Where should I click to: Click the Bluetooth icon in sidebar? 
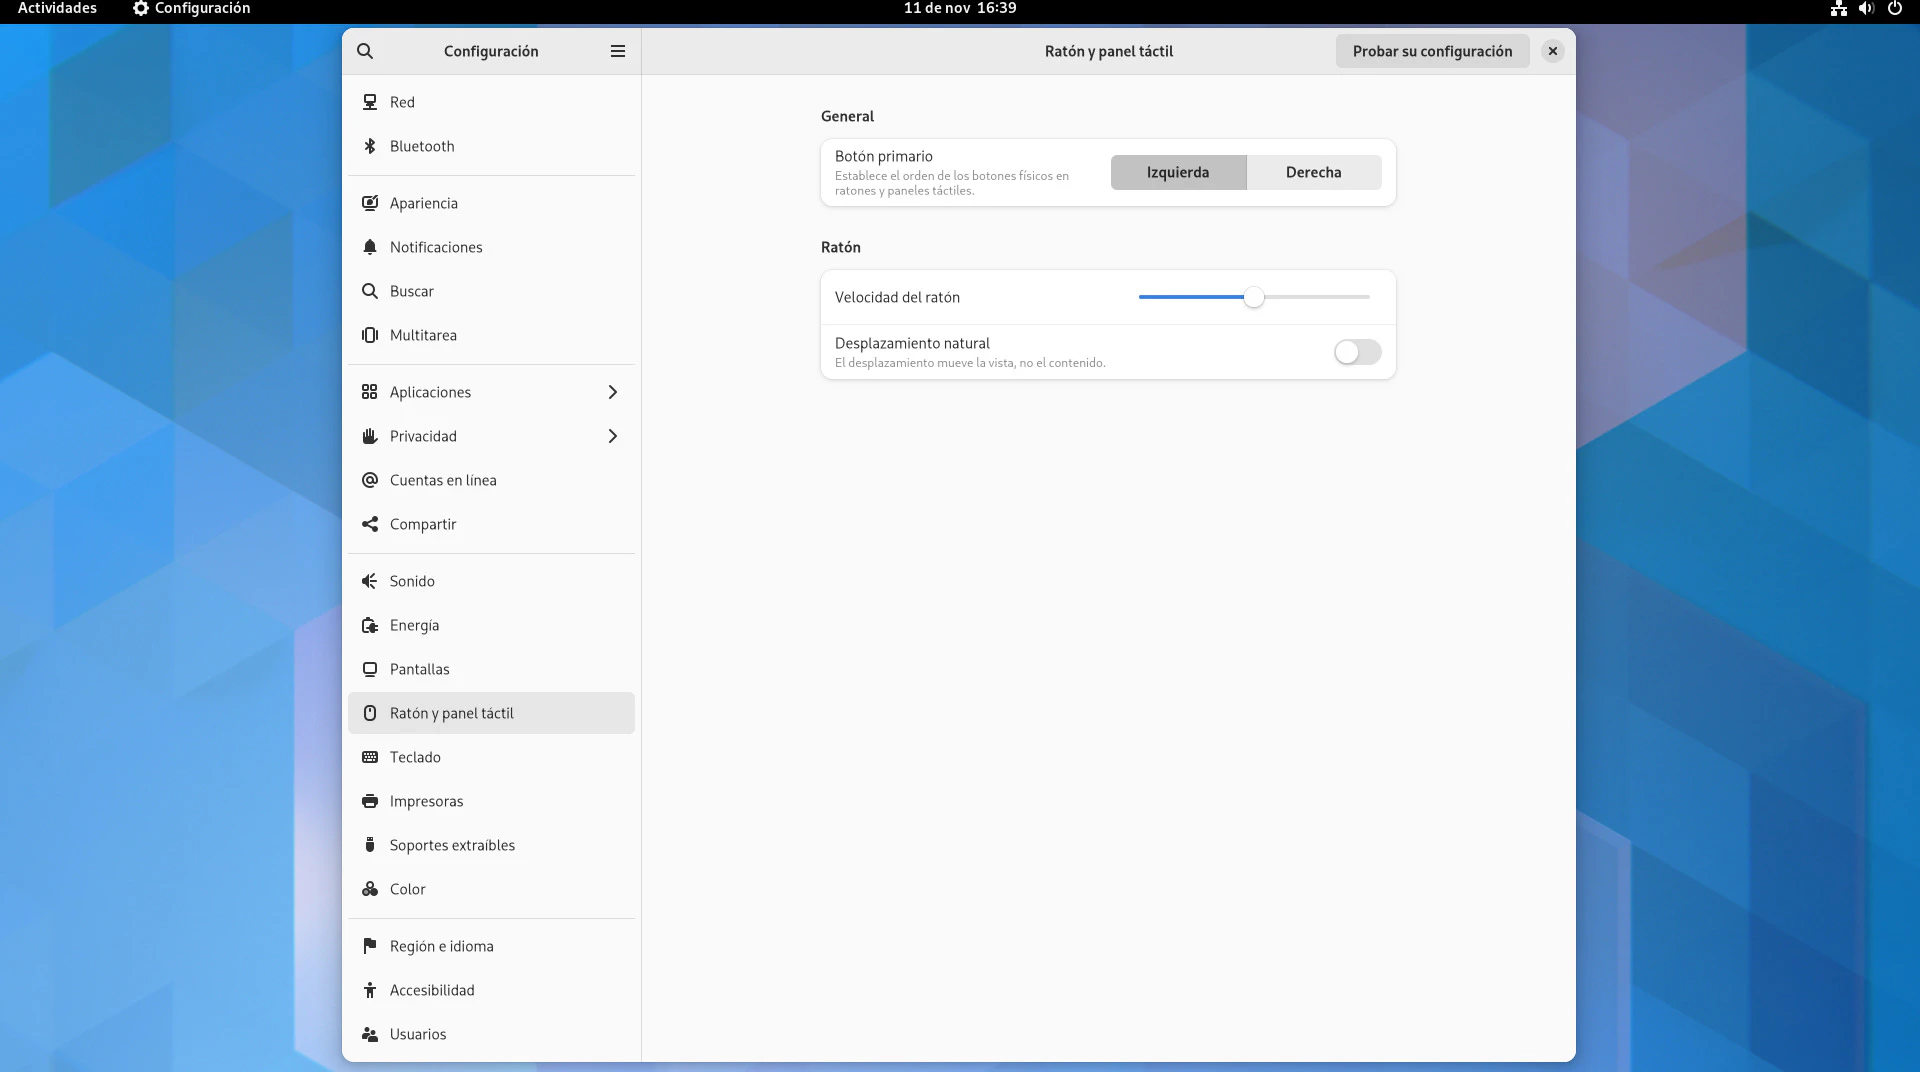point(370,146)
